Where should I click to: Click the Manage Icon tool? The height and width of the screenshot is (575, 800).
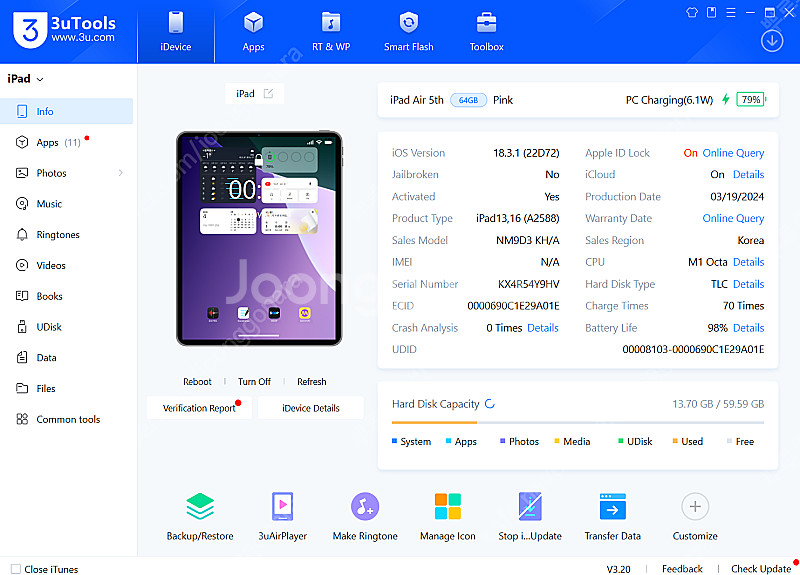[447, 507]
